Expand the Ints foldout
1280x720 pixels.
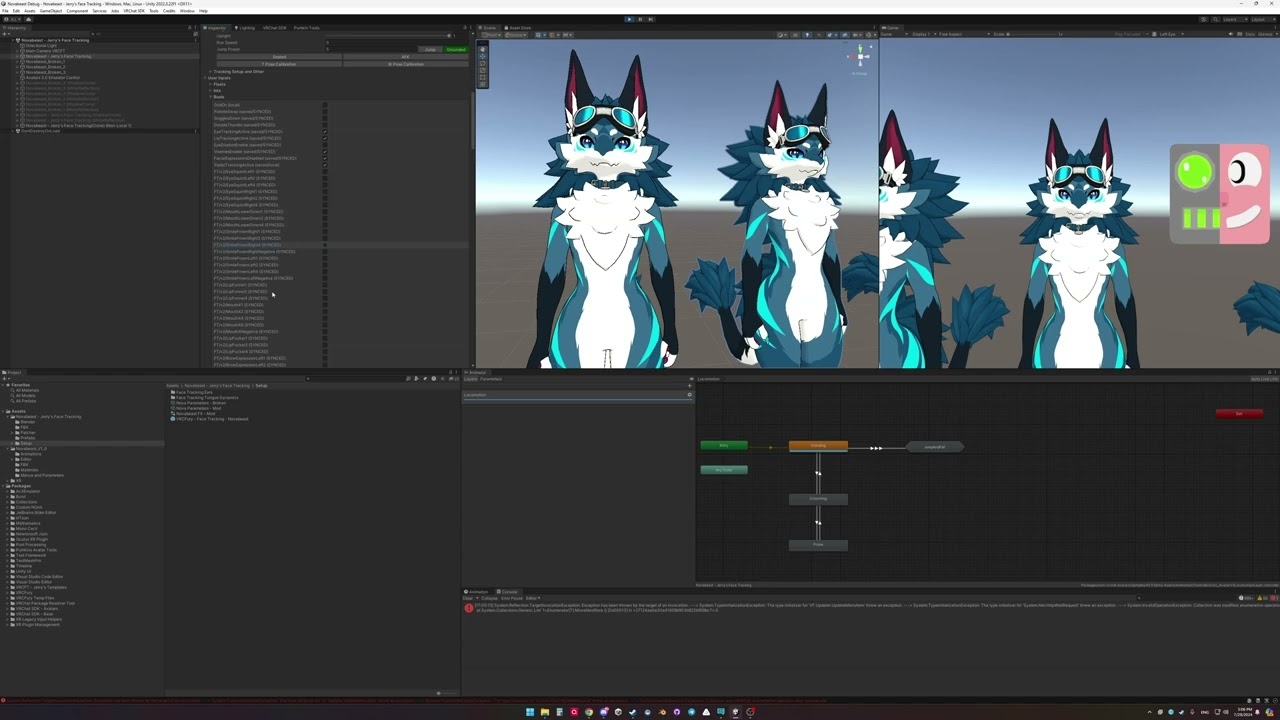210,91
